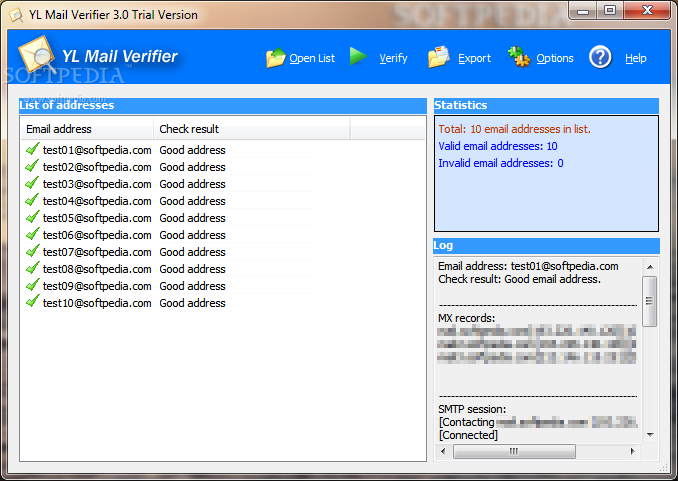678x481 pixels.
Task: Click MX records heading in log
Action: [x=467, y=318]
